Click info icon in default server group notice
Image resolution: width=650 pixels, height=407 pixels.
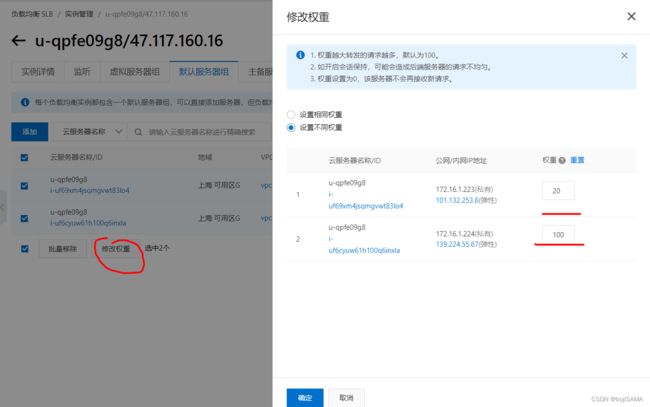[25, 102]
